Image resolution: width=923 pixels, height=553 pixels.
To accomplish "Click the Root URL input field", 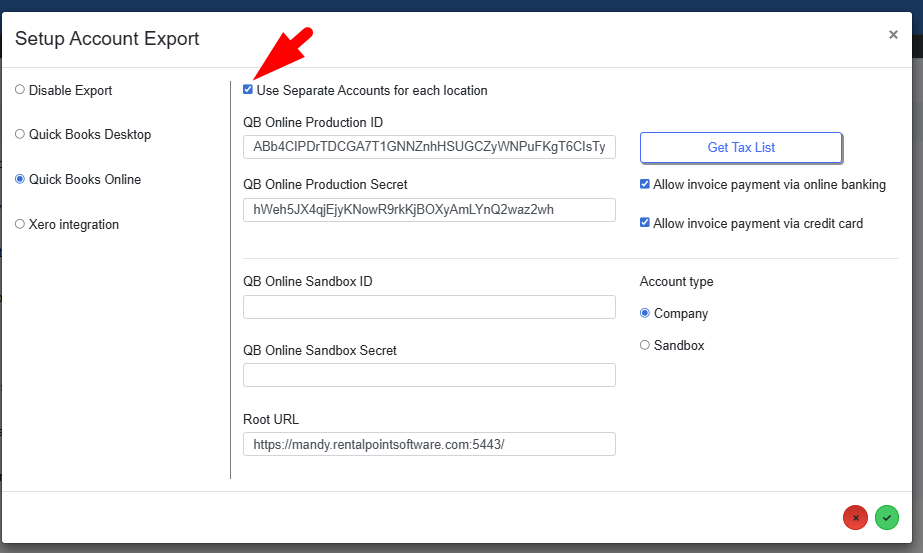I will click(429, 444).
